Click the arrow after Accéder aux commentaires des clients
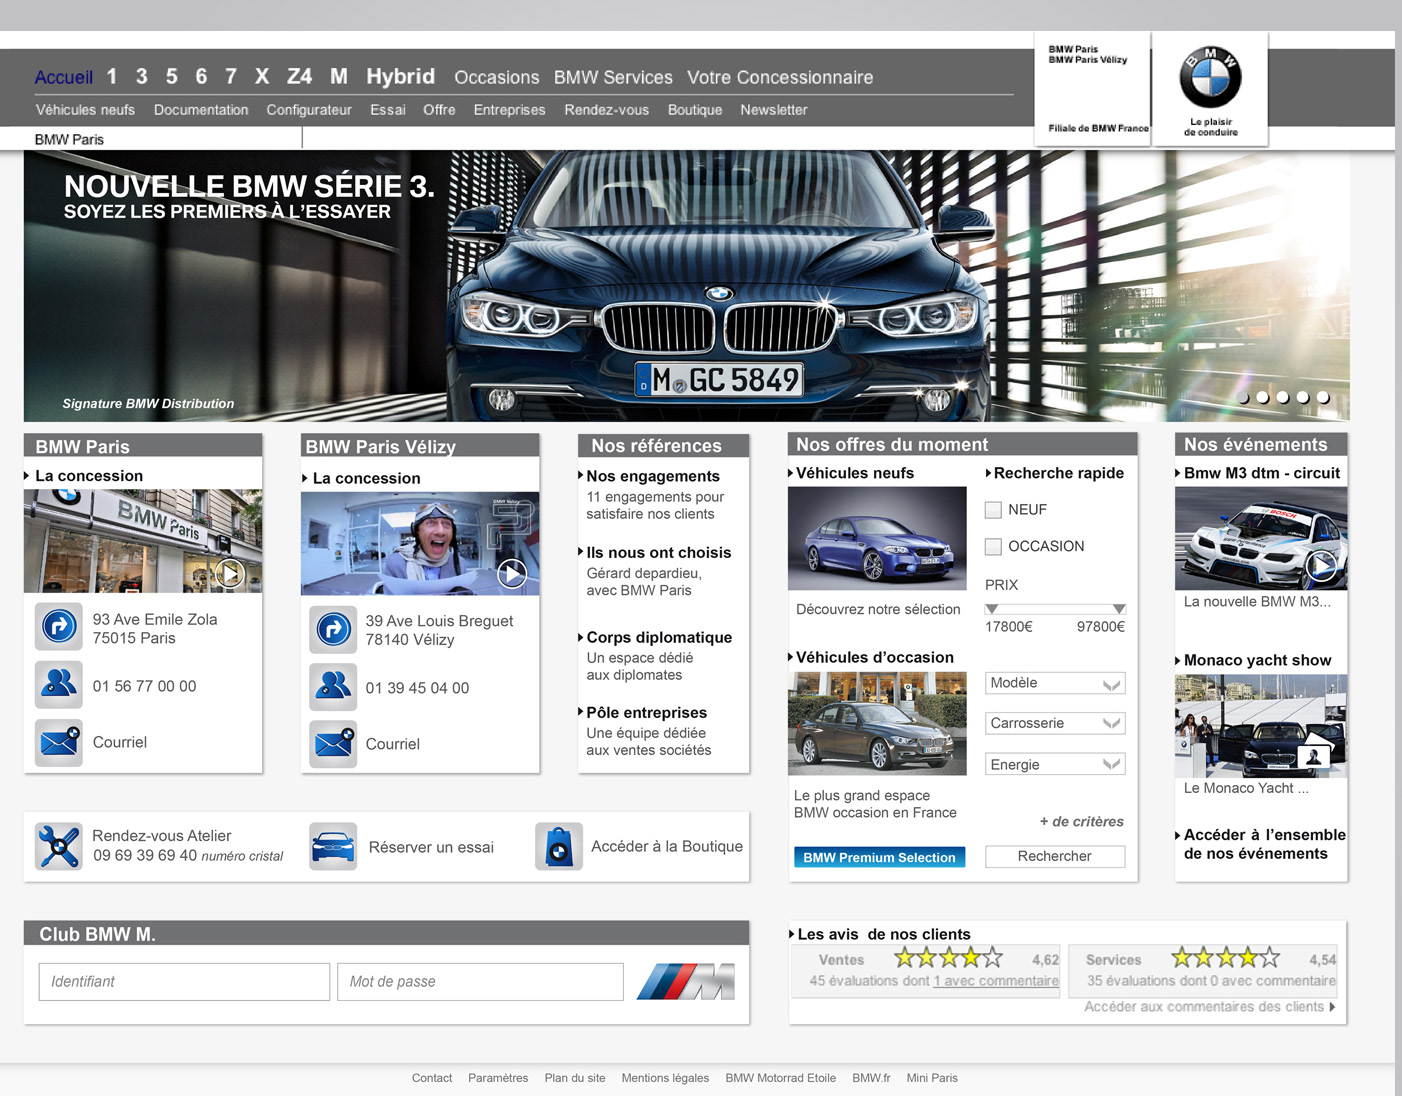The width and height of the screenshot is (1402, 1096). point(1332,1007)
